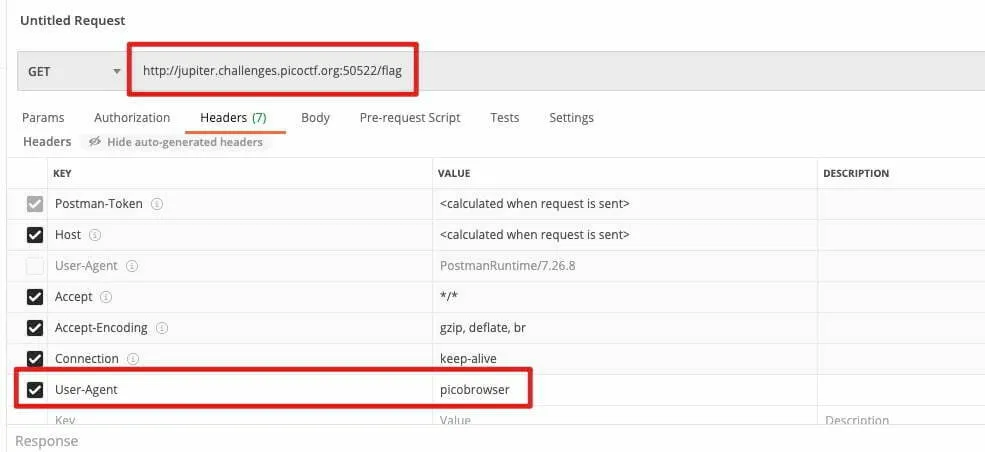Click info icon beside disabled User-Agent
985x452 pixels.
(x=131, y=266)
